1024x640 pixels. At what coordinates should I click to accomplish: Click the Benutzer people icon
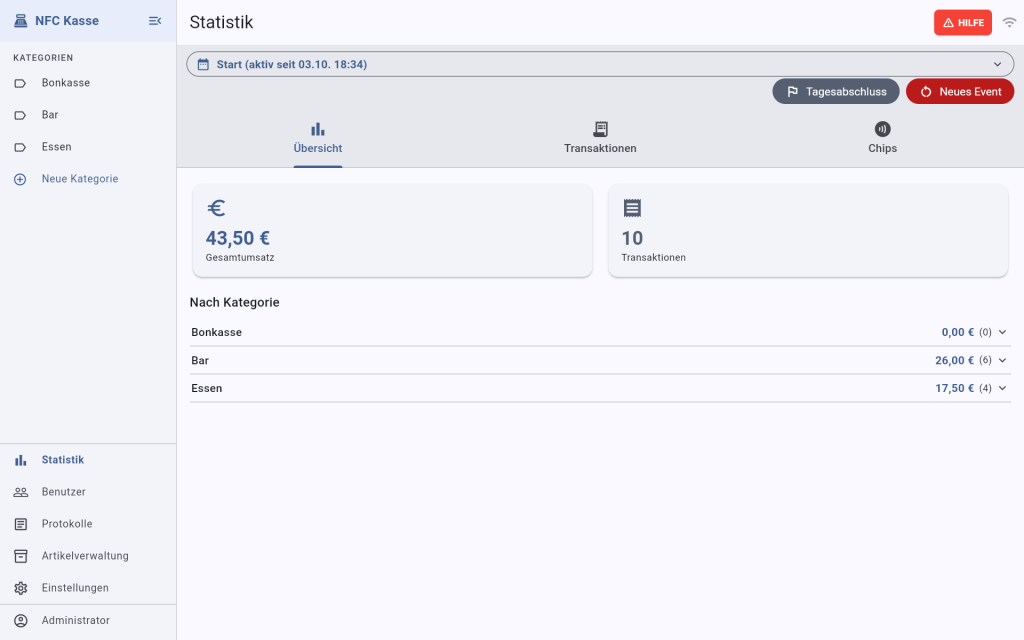click(21, 492)
